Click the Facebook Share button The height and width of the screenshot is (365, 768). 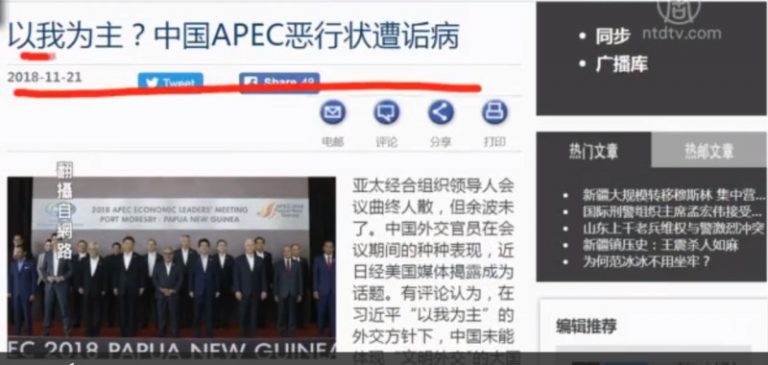click(279, 82)
